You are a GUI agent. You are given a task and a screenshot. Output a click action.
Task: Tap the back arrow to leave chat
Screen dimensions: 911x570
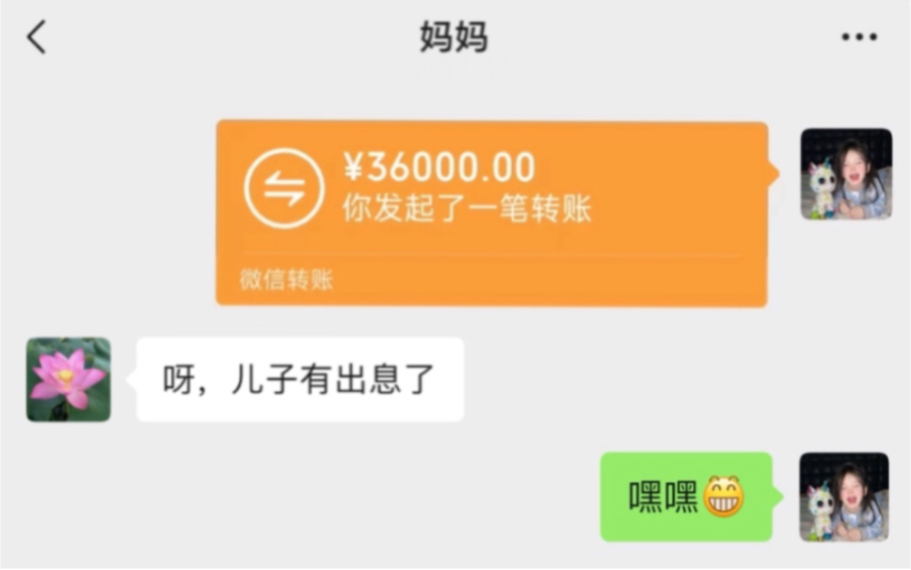(x=37, y=37)
